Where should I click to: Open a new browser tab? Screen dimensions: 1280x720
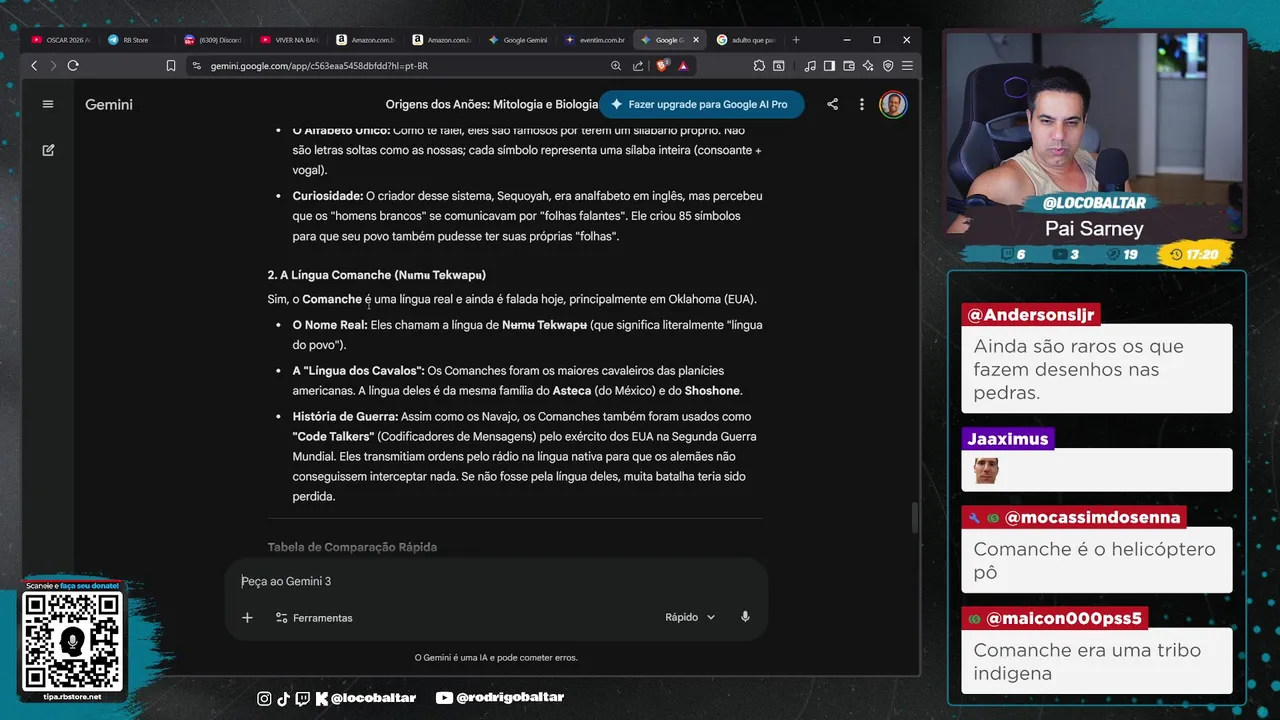coord(796,40)
